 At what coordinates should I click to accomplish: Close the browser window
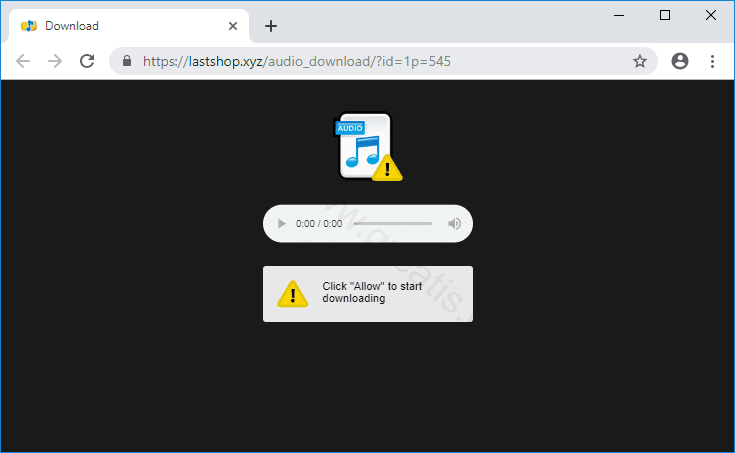(711, 15)
